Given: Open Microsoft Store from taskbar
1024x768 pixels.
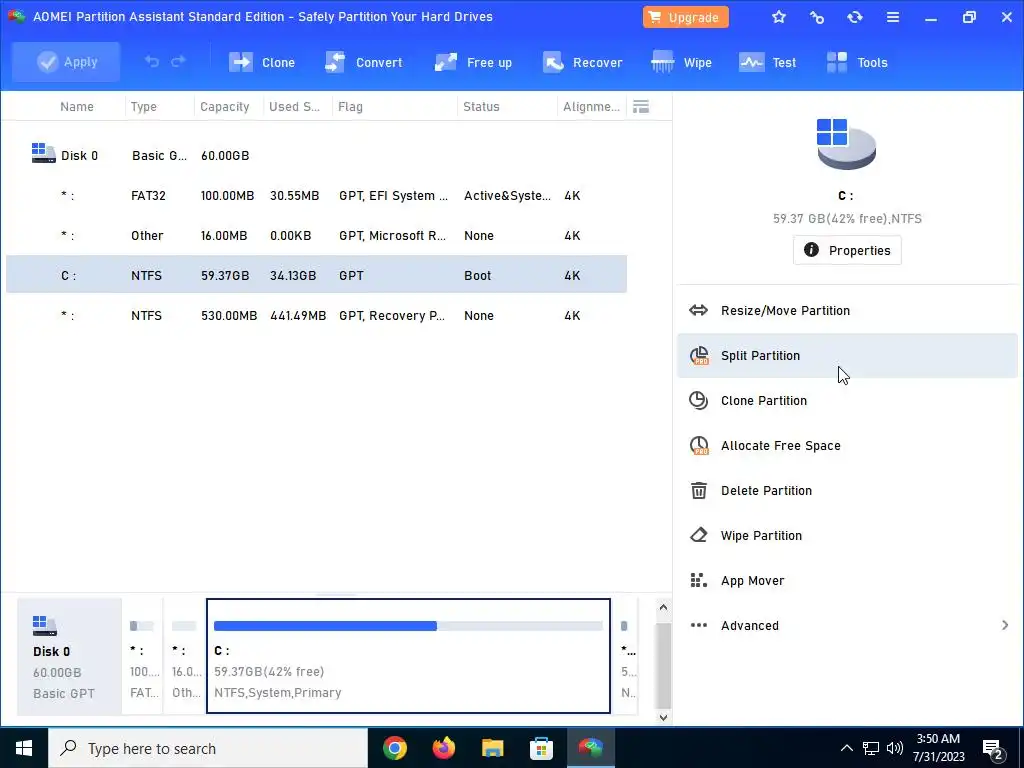Looking at the screenshot, I should [x=541, y=748].
